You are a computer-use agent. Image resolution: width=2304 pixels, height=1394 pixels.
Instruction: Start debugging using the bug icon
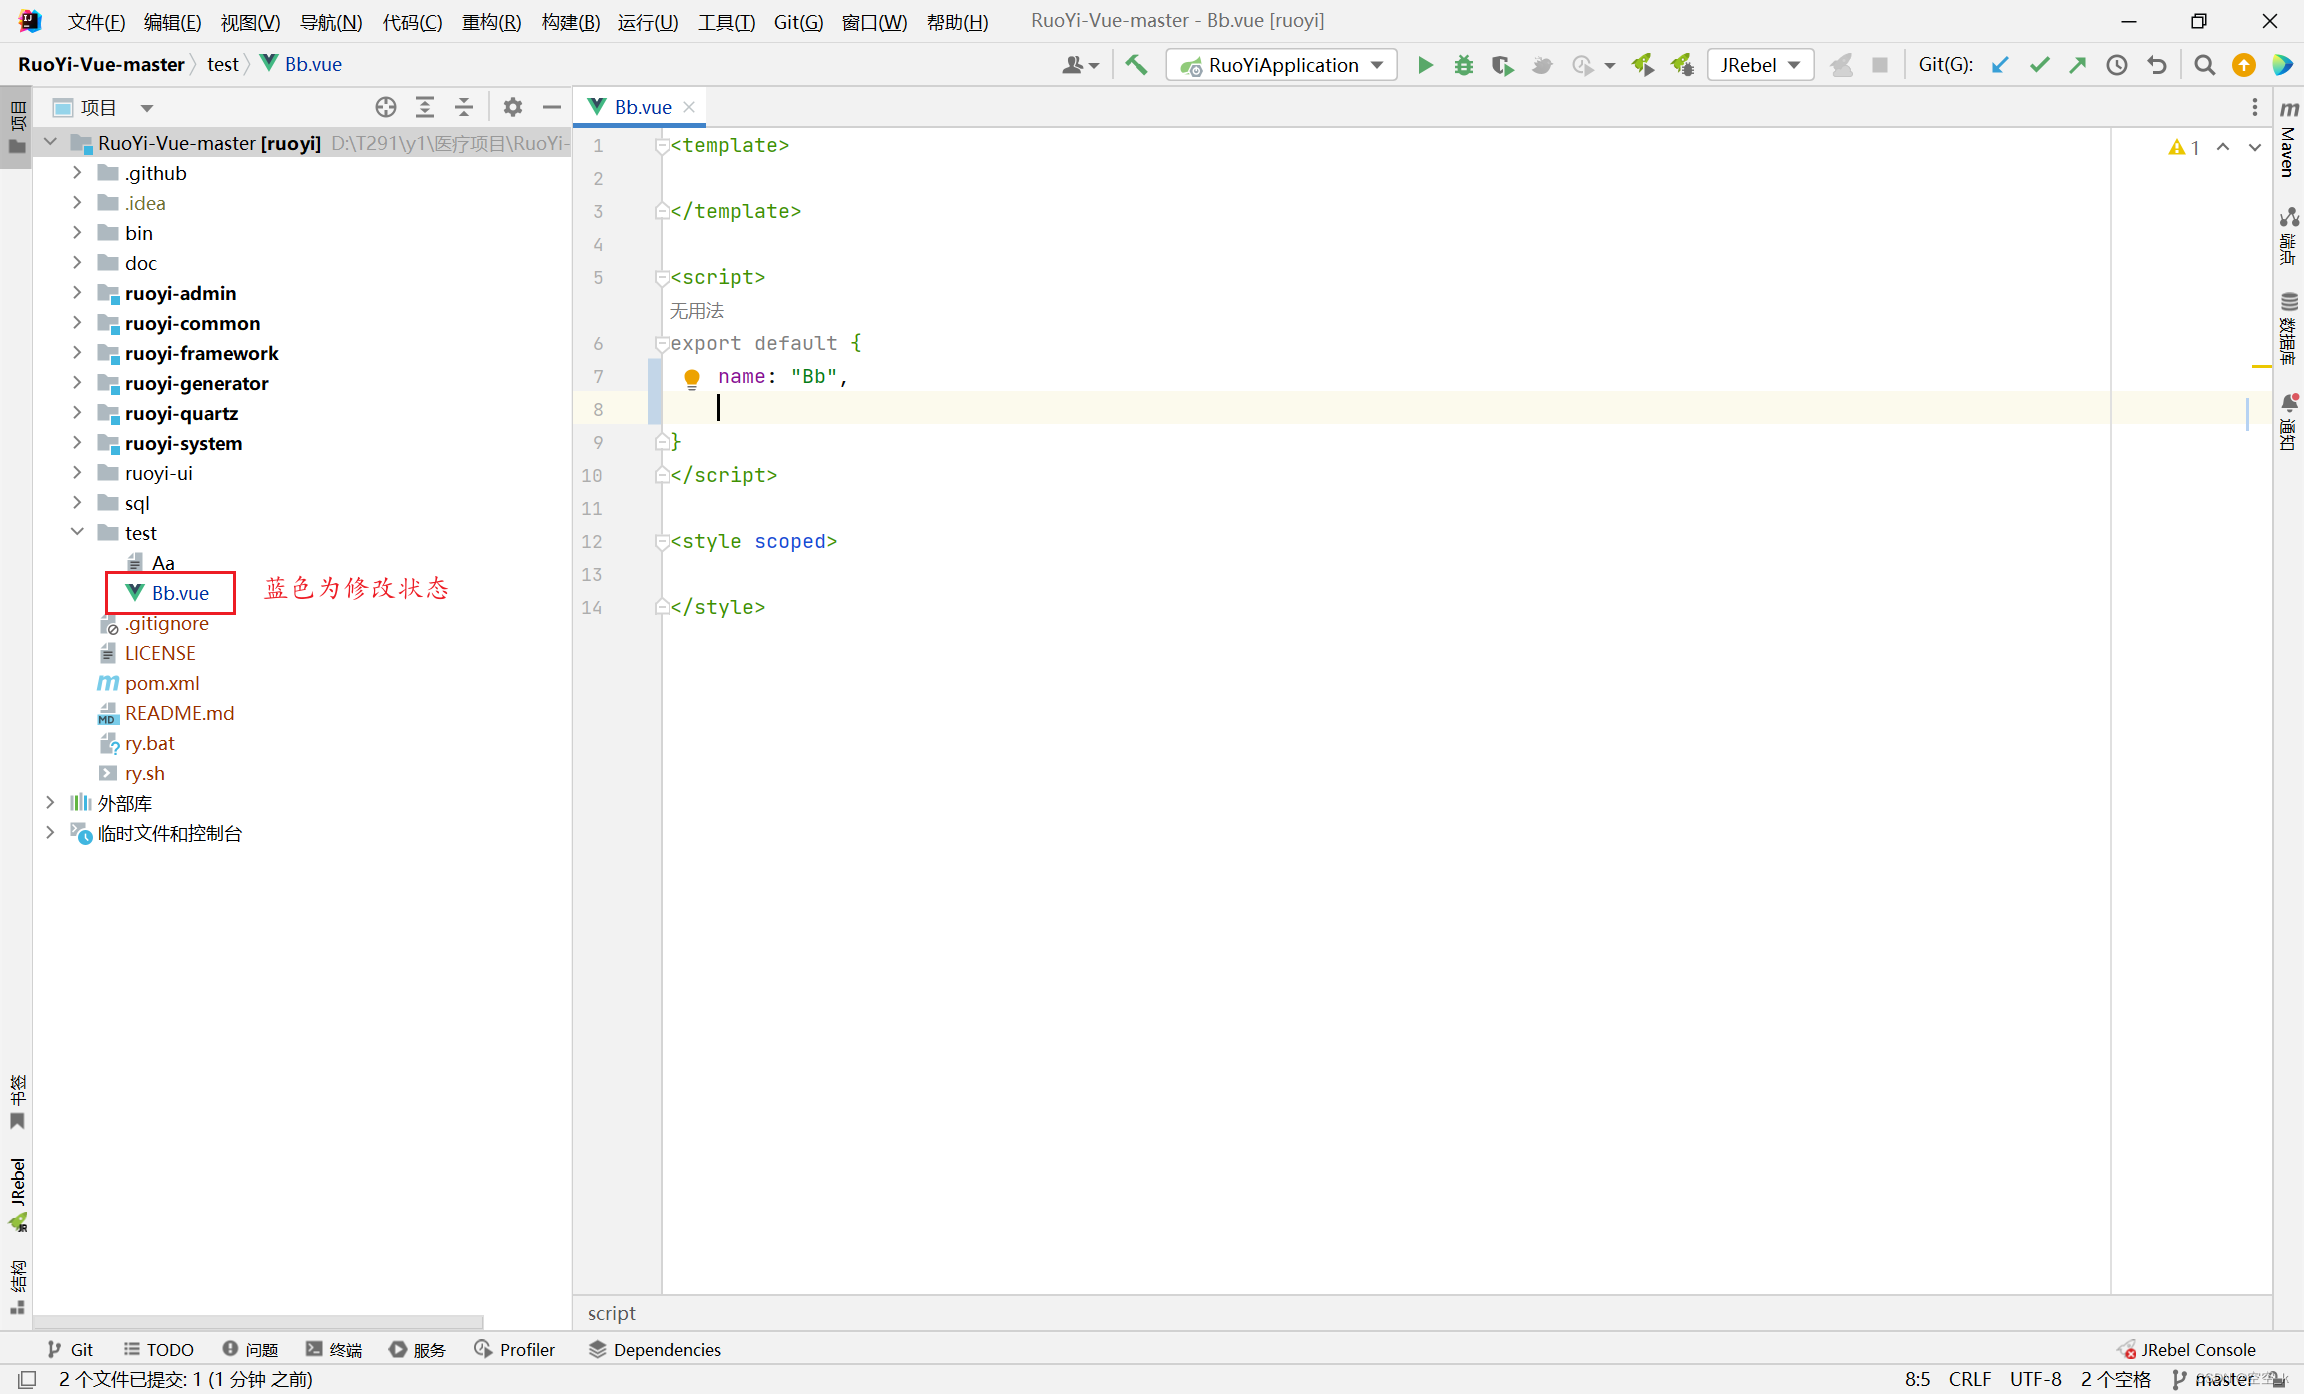coord(1463,64)
